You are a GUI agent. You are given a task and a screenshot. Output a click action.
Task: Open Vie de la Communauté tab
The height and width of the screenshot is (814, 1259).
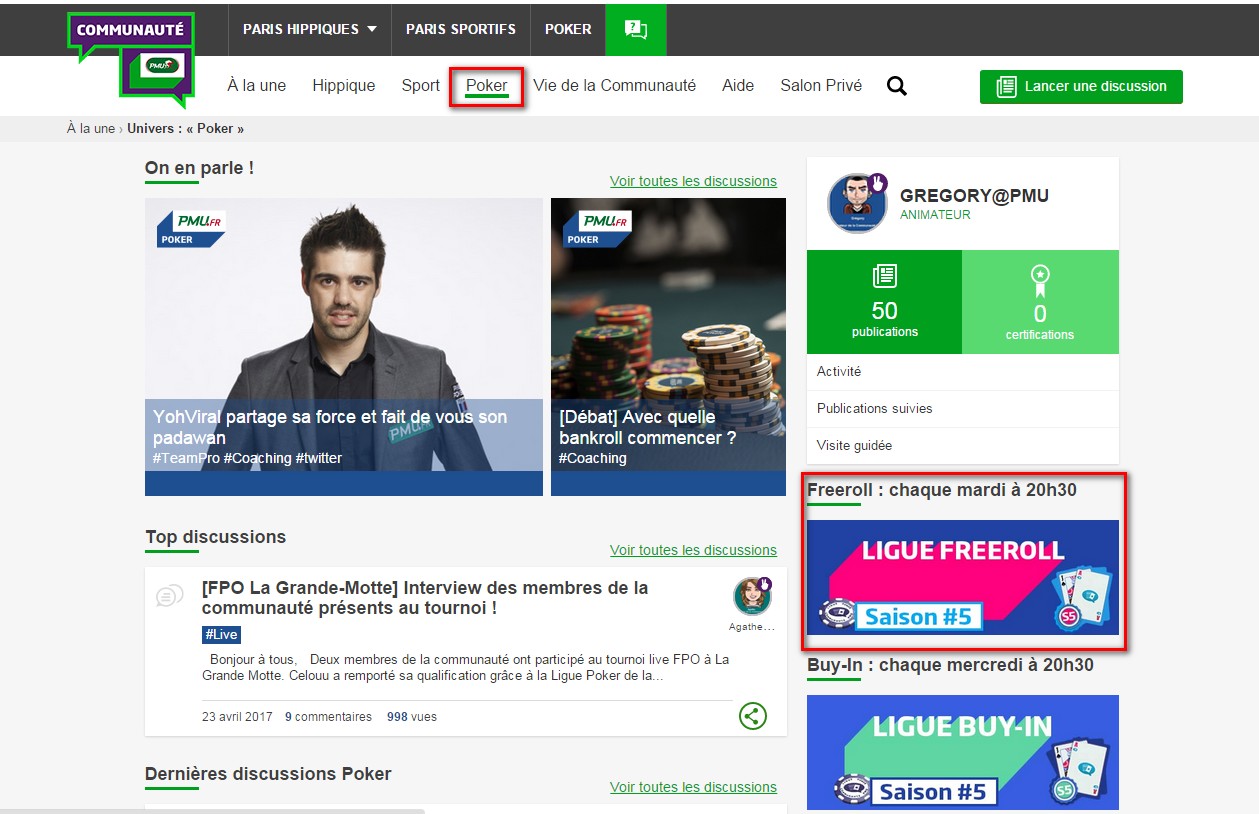(614, 86)
